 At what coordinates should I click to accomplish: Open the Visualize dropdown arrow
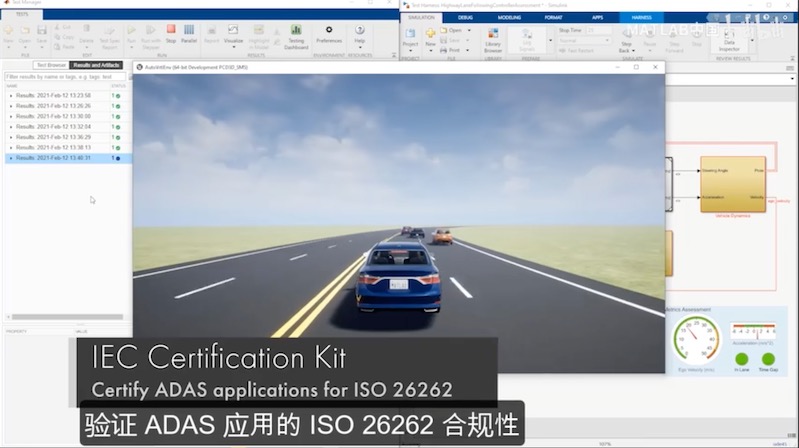click(x=233, y=47)
